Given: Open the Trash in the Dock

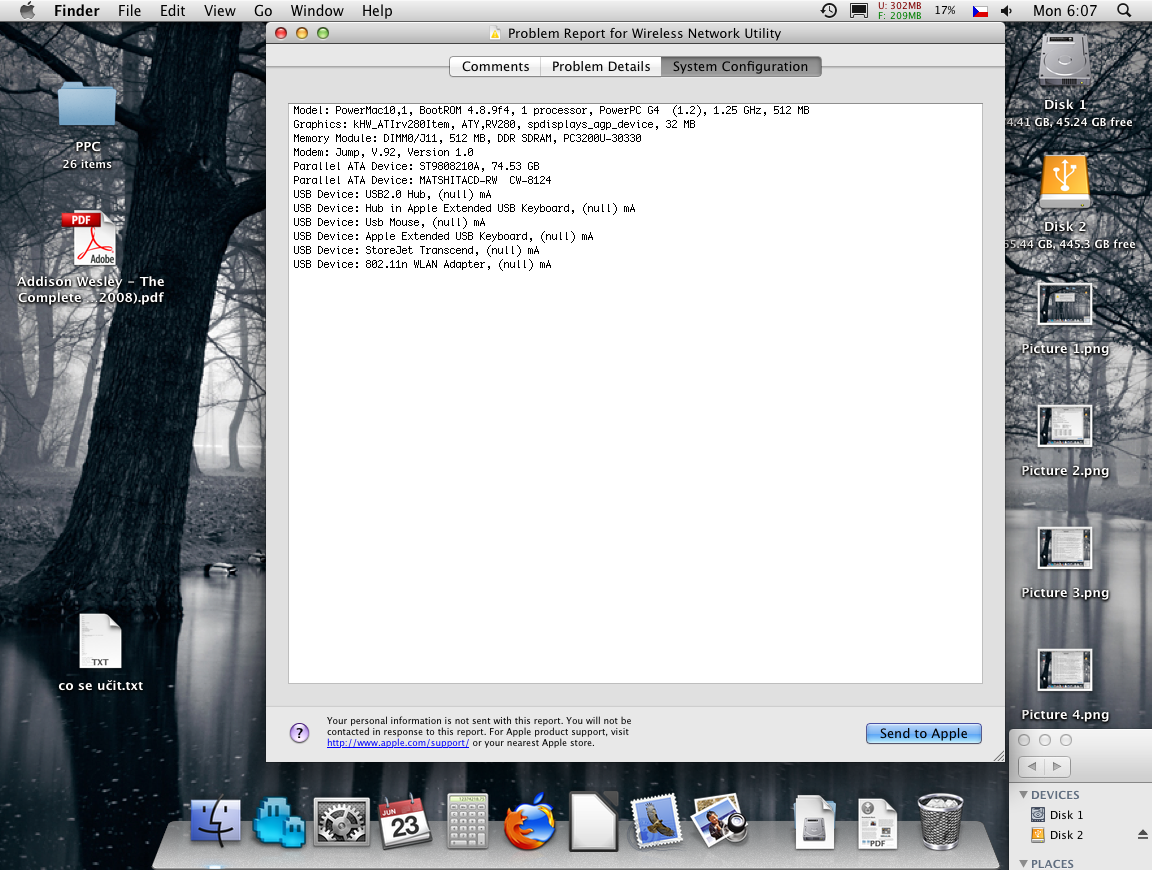Looking at the screenshot, I should [940, 822].
